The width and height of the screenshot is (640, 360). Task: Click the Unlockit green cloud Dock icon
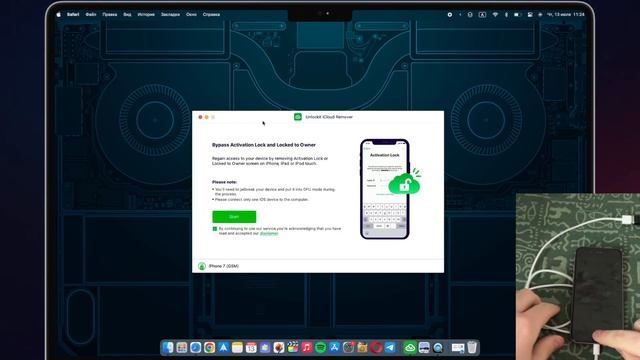[x=410, y=348]
